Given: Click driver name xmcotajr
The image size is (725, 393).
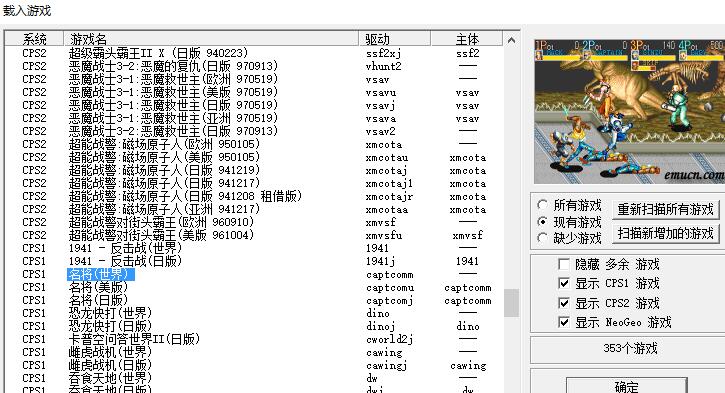Looking at the screenshot, I should coord(389,196).
